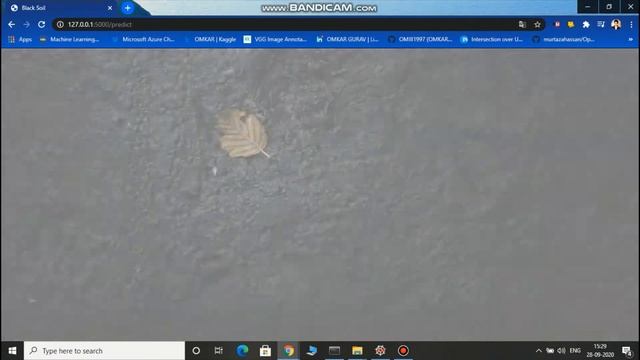
Task: Open the media control playlist icon
Action: click(600, 24)
